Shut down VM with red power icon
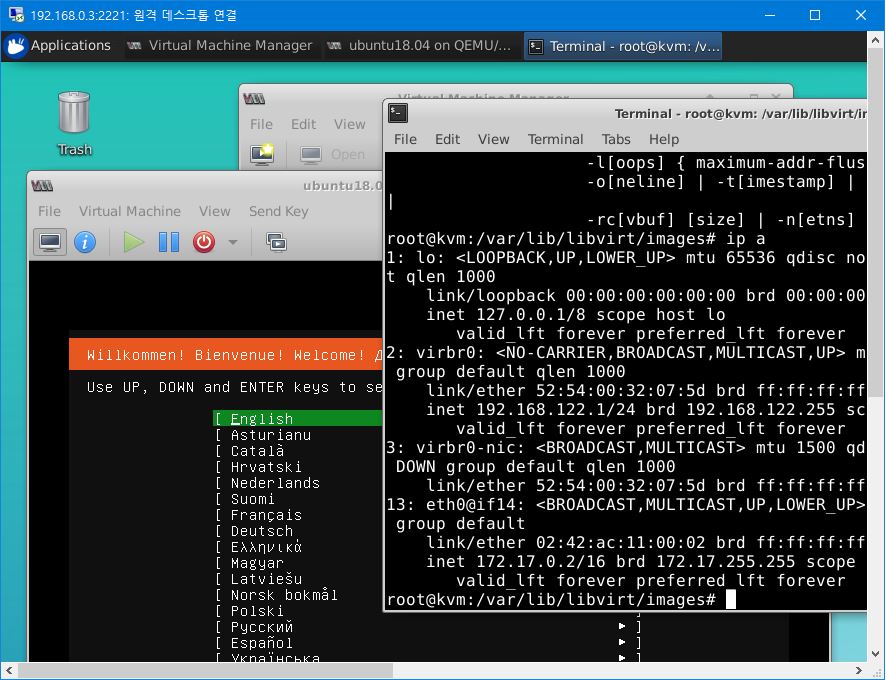Viewport: 886px width, 680px height. pyautogui.click(x=204, y=242)
